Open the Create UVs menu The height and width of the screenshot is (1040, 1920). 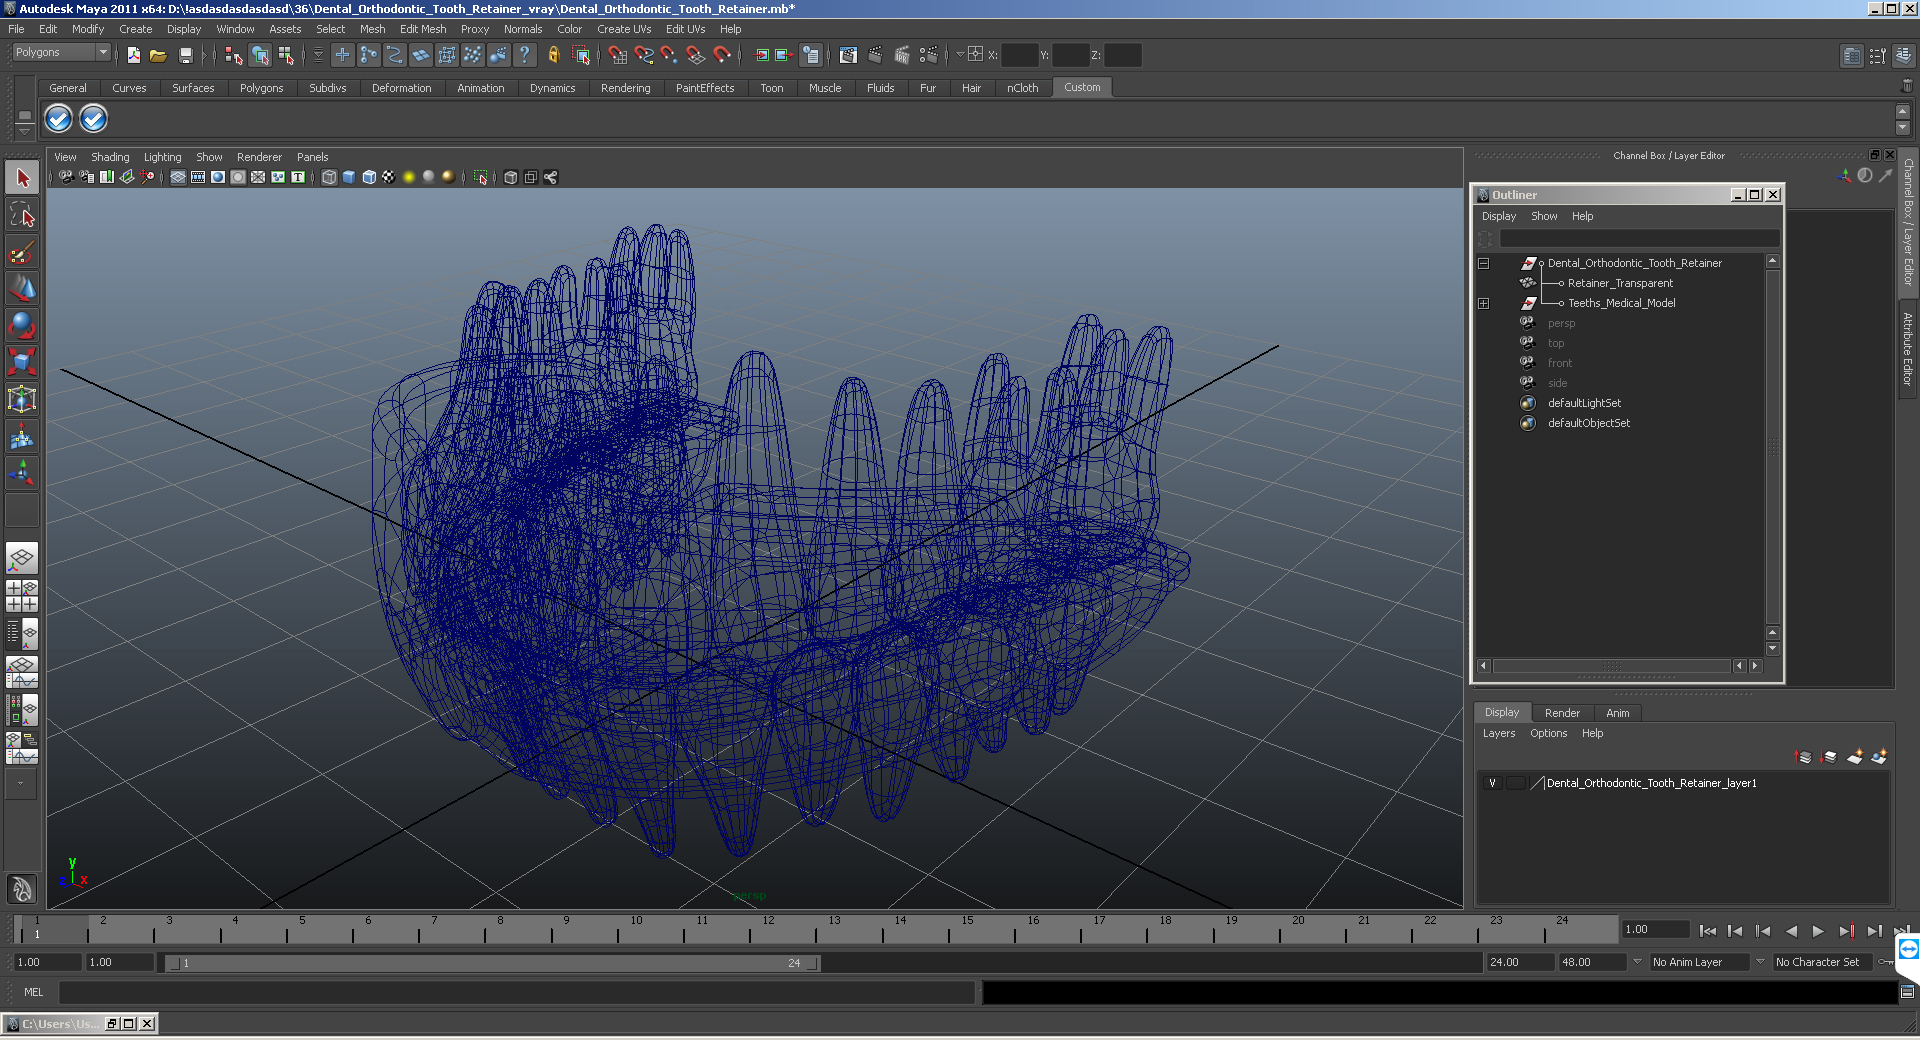click(x=624, y=29)
